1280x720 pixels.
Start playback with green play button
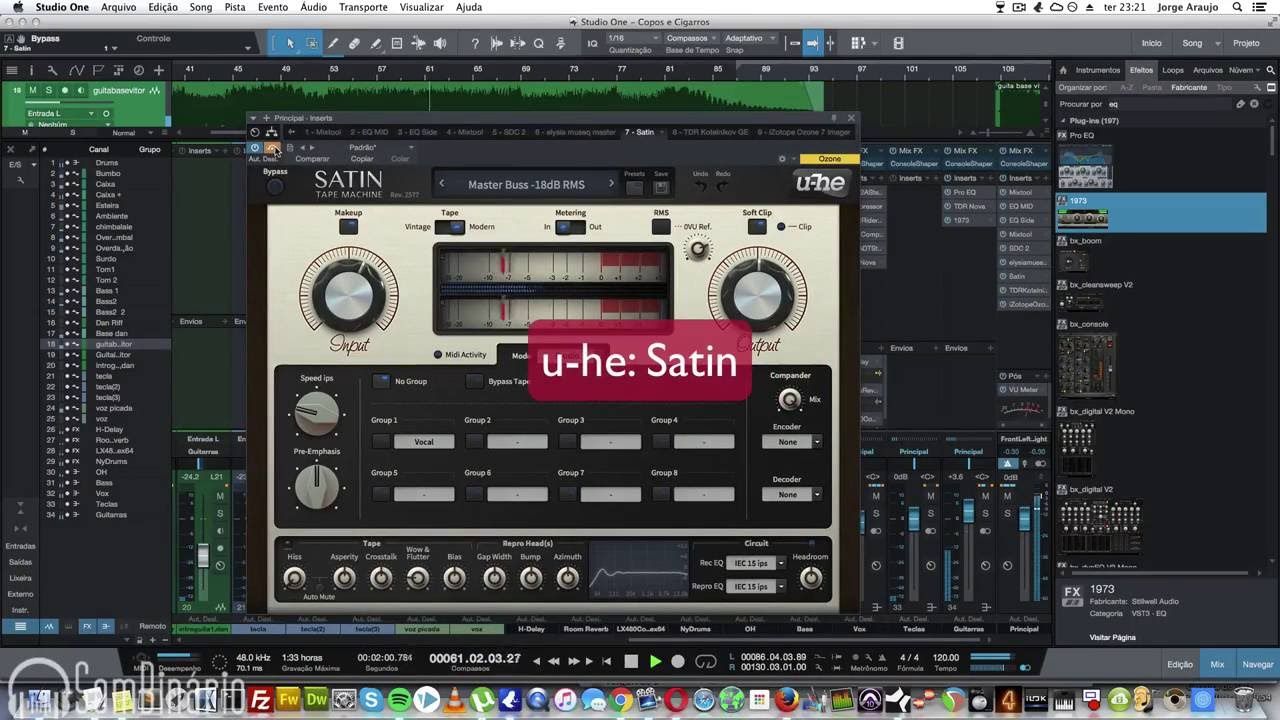tap(655, 661)
